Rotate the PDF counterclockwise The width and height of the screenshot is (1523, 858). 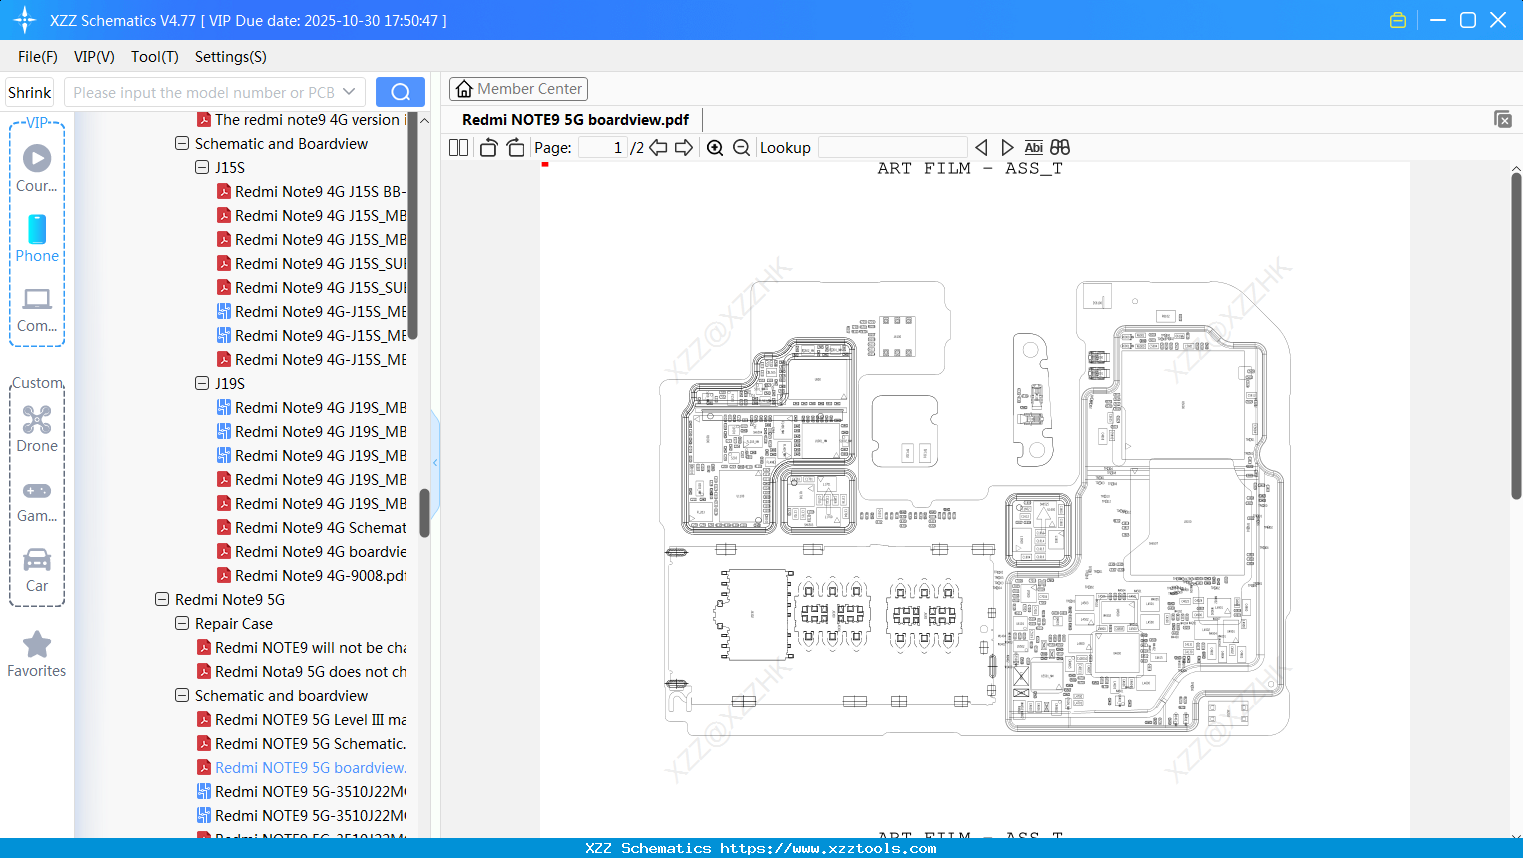(x=487, y=146)
